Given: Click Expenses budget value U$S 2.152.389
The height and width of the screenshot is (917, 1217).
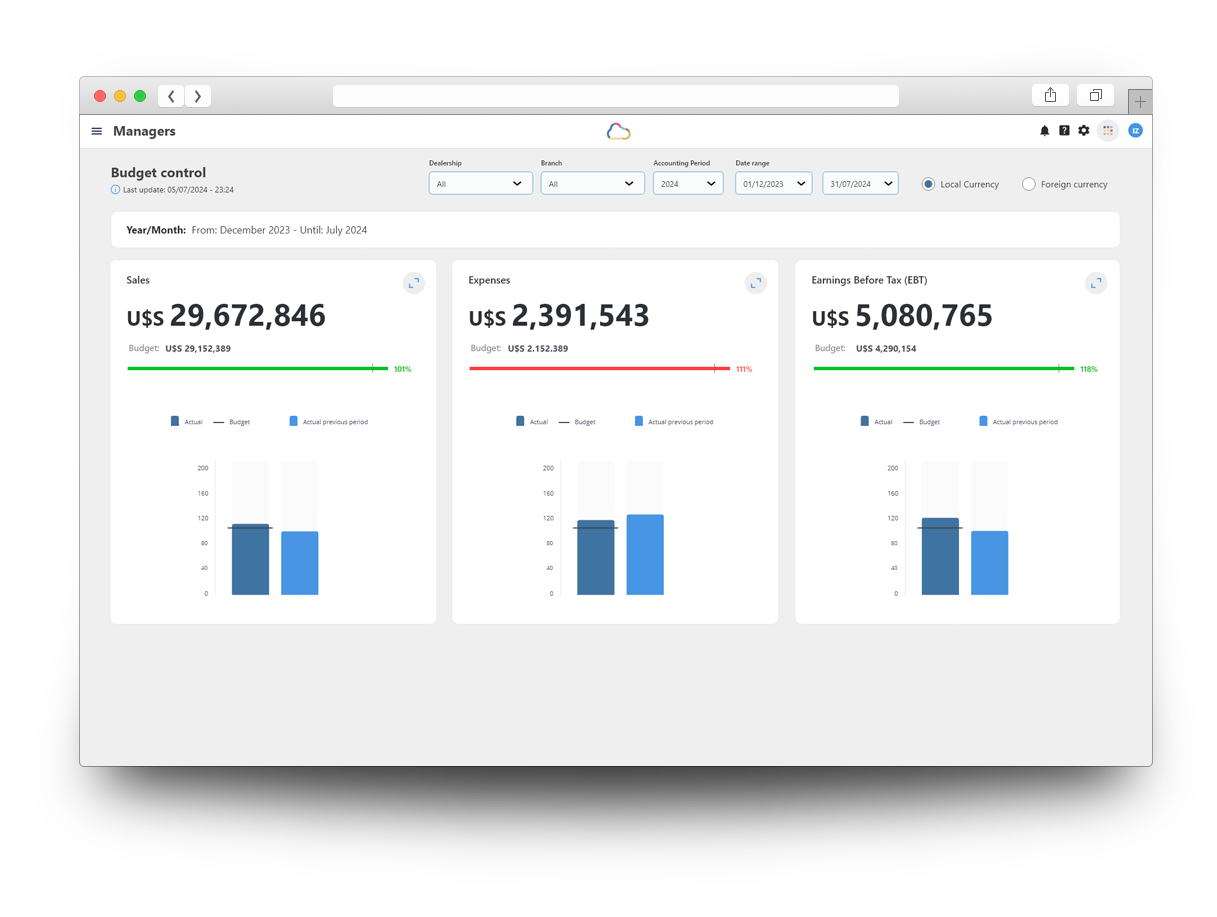Looking at the screenshot, I should [538, 349].
